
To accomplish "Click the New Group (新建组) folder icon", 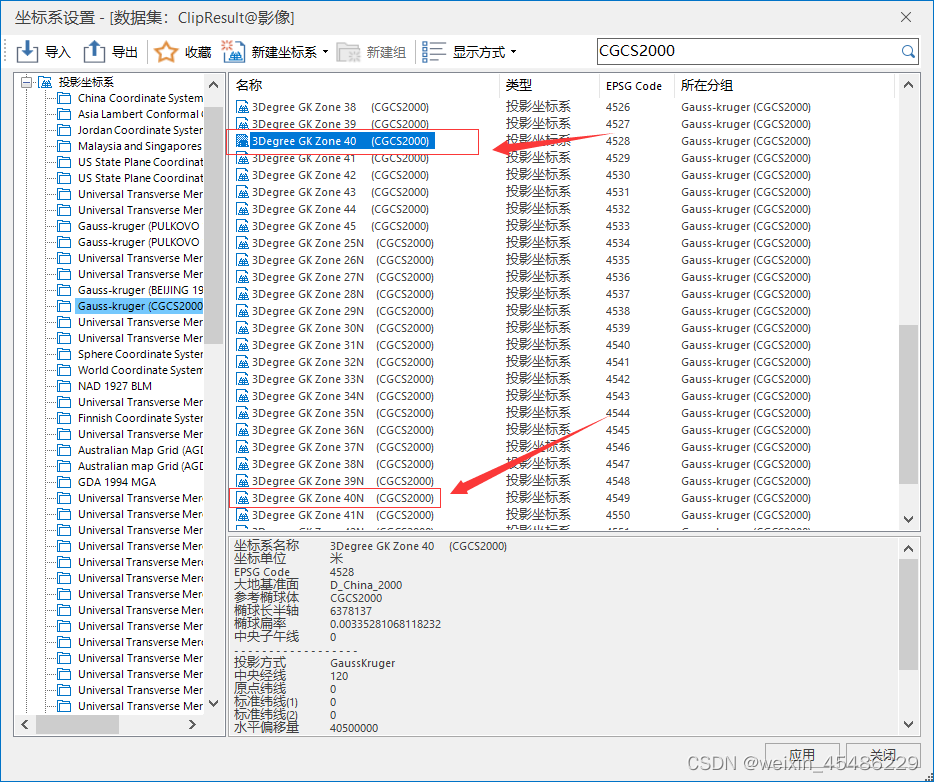I will tap(348, 52).
